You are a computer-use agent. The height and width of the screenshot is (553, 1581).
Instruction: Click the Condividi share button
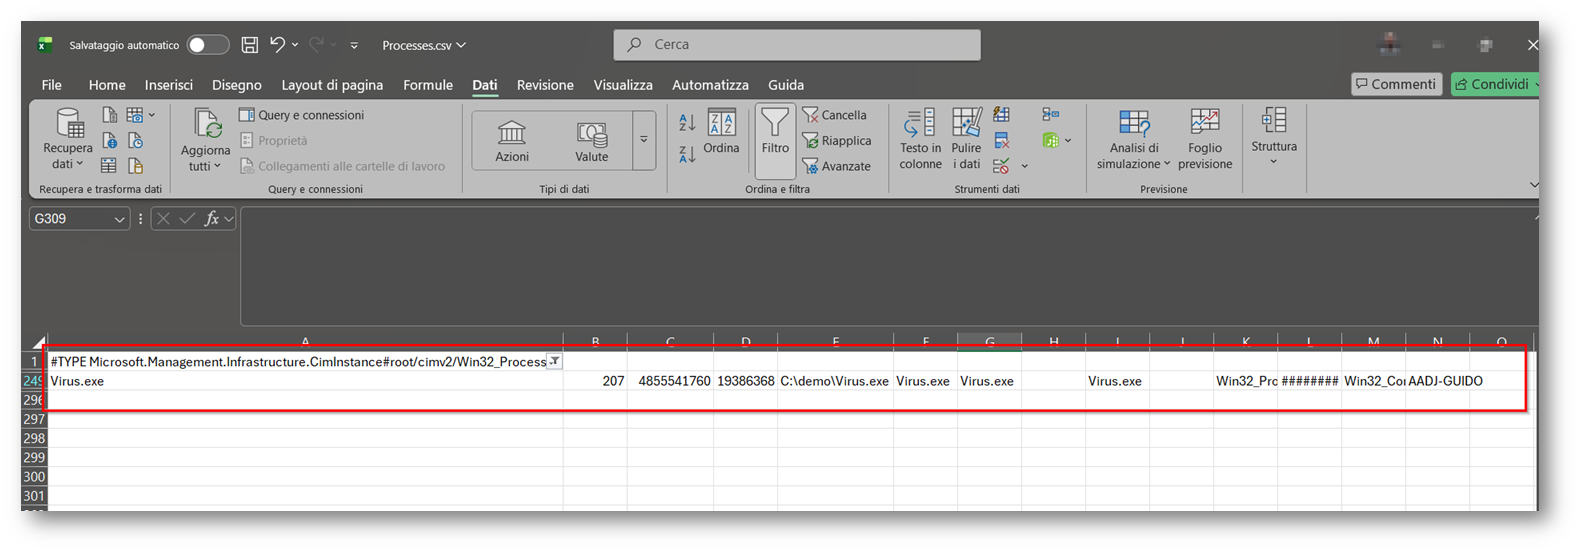pyautogui.click(x=1494, y=84)
